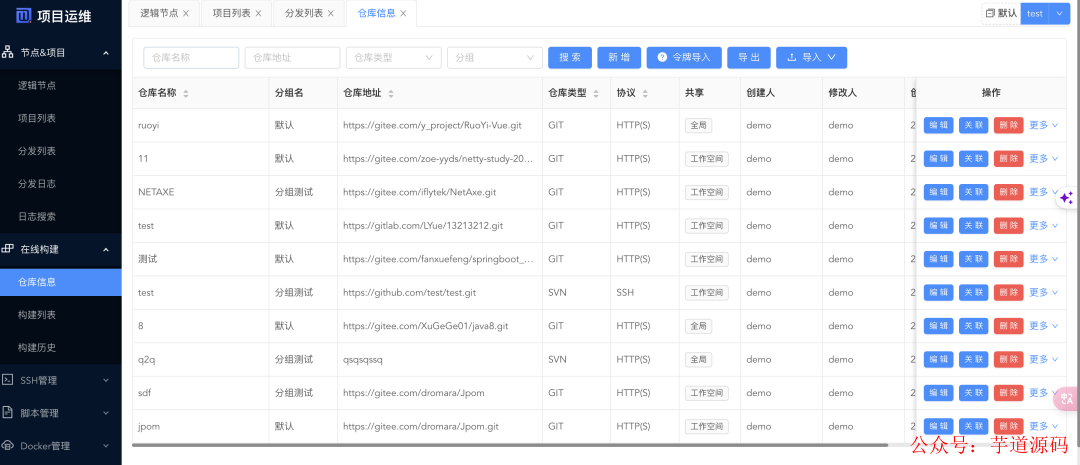
Task: Click the Jpom.git repository address
Action: click(x=420, y=426)
